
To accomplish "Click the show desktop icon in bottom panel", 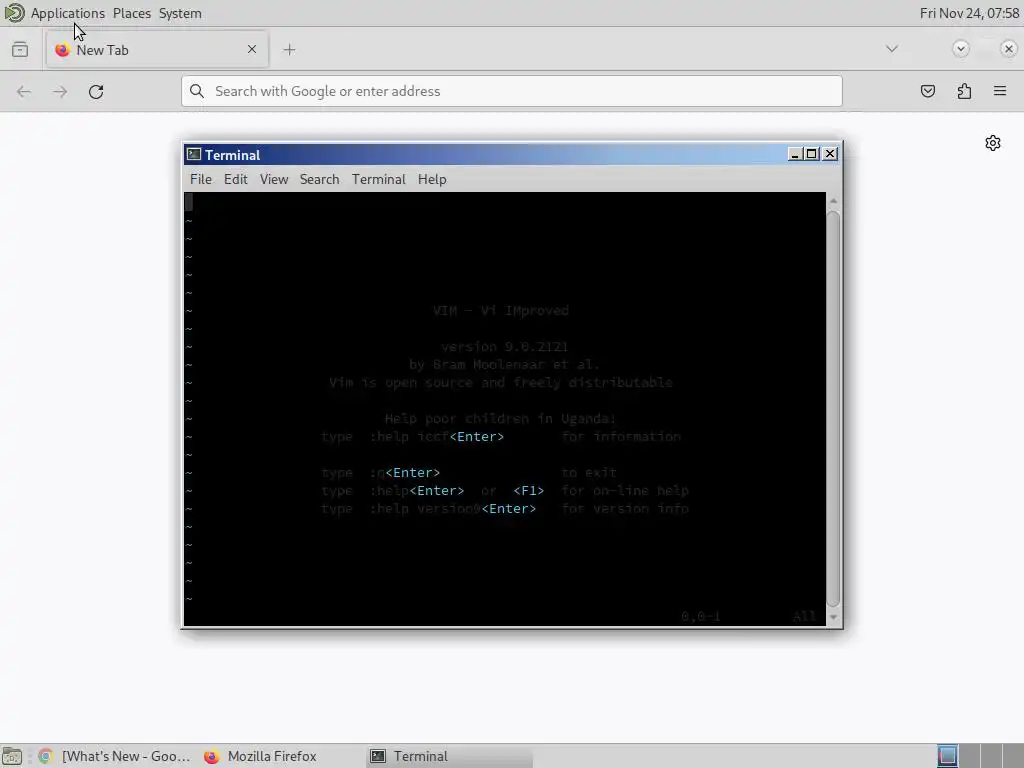I will point(12,756).
